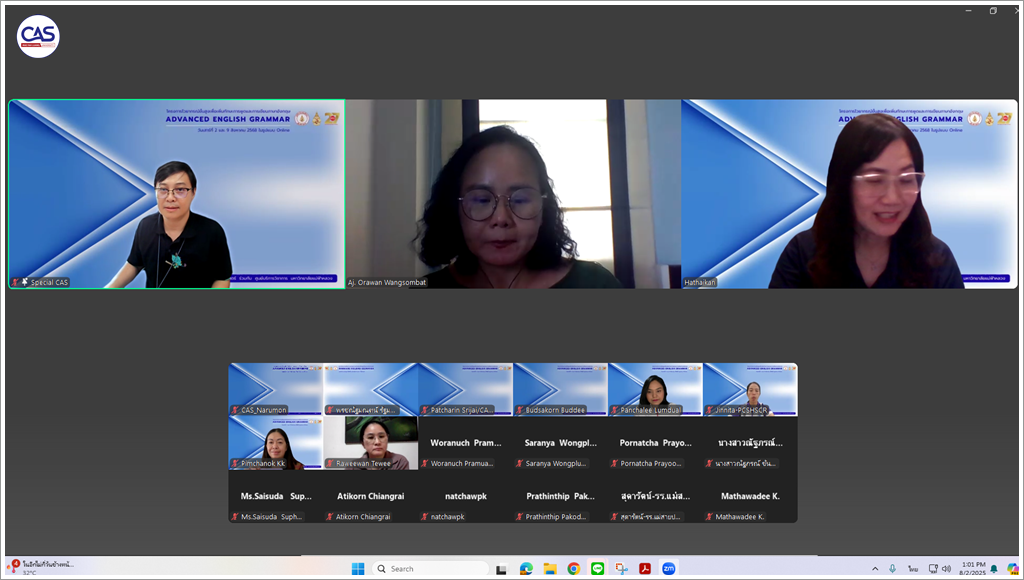Open the LINE app in taskbar

coord(598,568)
